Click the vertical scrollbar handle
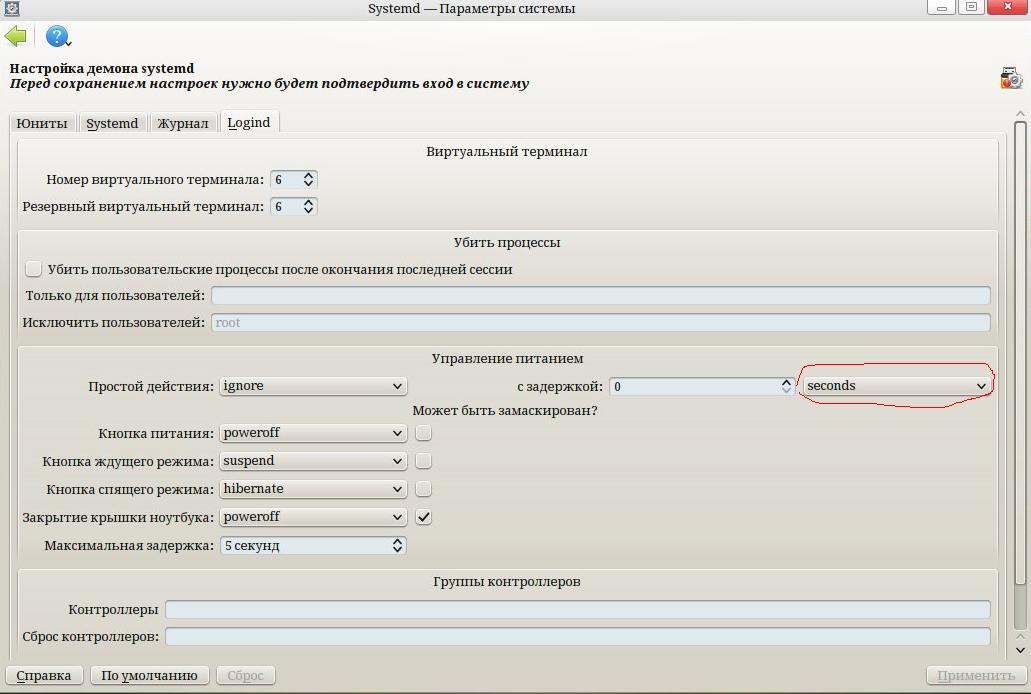 tap(1020, 352)
